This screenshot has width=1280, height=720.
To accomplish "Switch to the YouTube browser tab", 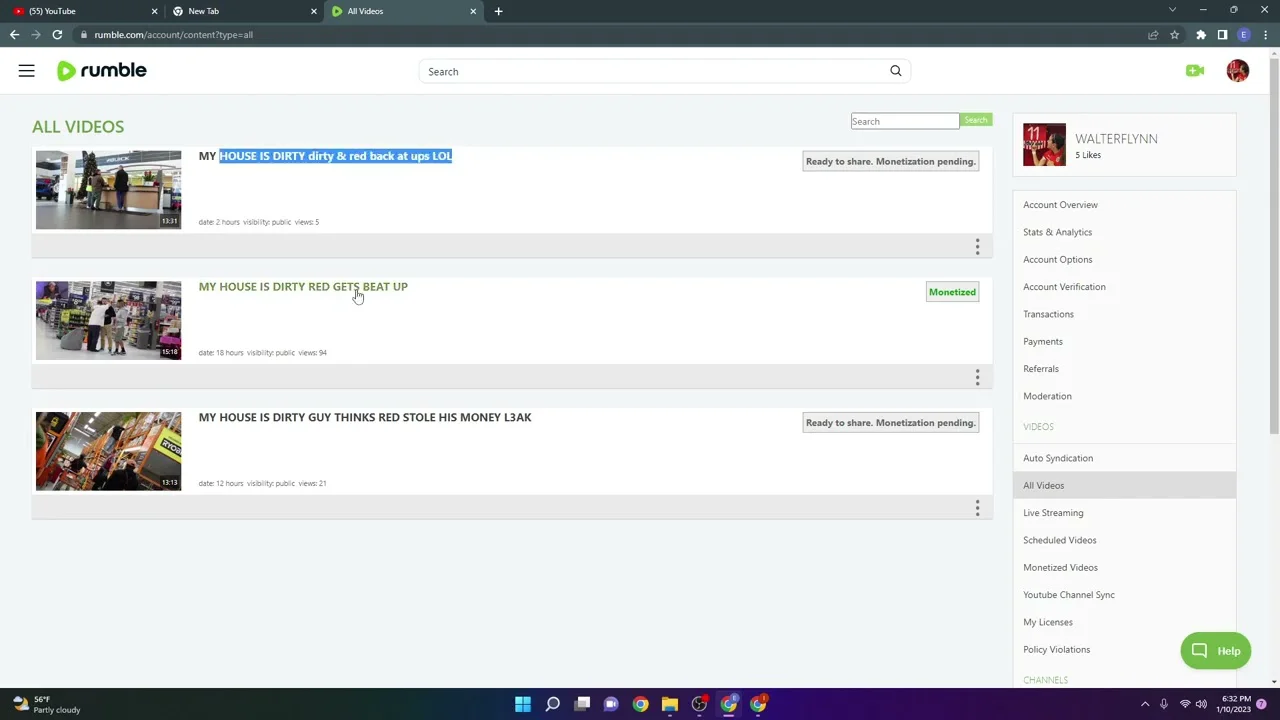I will [x=80, y=11].
